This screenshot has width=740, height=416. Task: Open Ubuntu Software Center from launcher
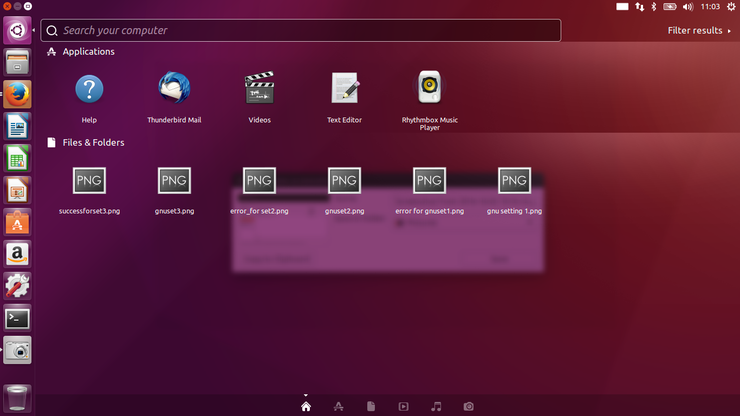click(x=17, y=222)
